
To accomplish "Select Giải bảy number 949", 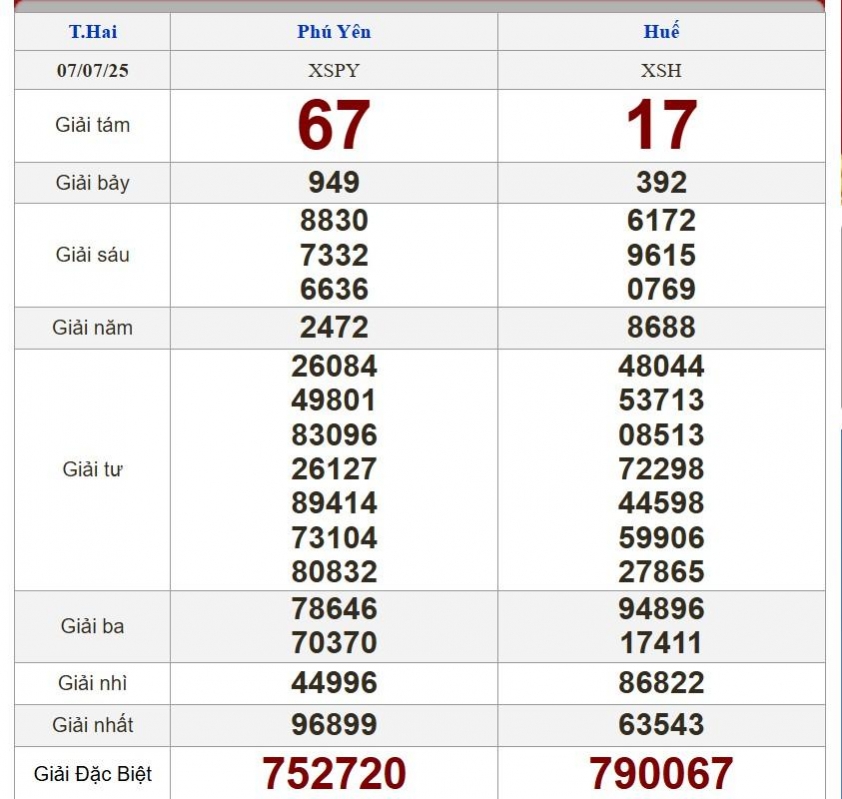I will (x=334, y=183).
